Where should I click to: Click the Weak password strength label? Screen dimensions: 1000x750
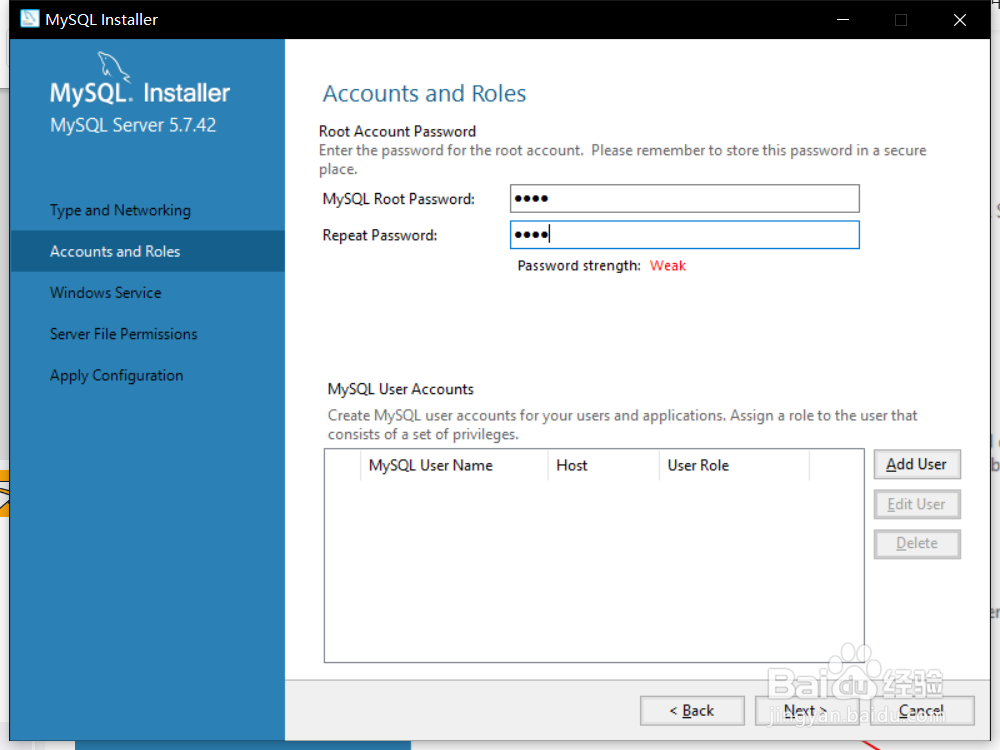tap(668, 265)
